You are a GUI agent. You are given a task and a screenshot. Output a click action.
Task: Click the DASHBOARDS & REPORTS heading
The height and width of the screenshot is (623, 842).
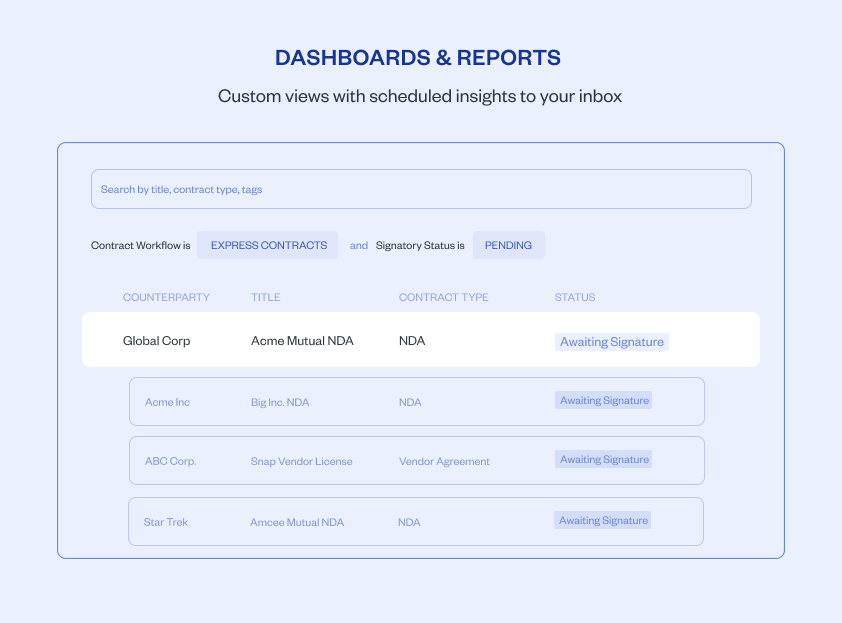(419, 57)
